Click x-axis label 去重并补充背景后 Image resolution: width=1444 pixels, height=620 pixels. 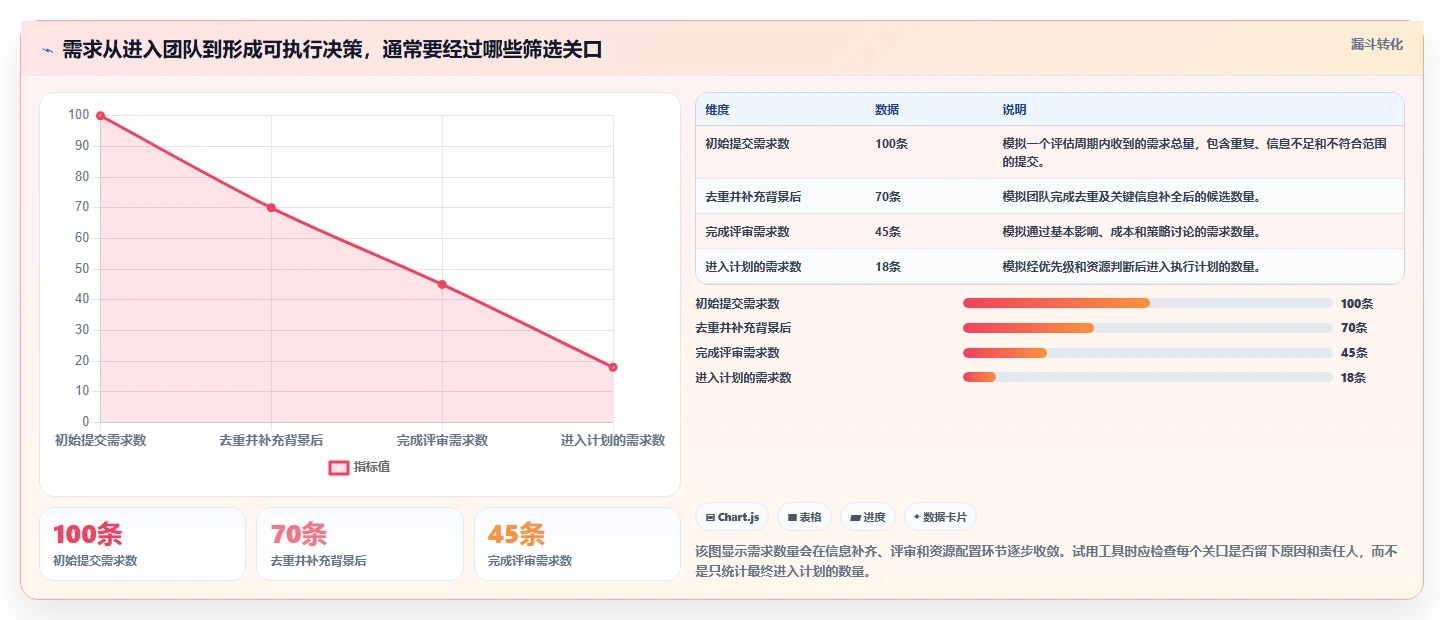(x=271, y=440)
